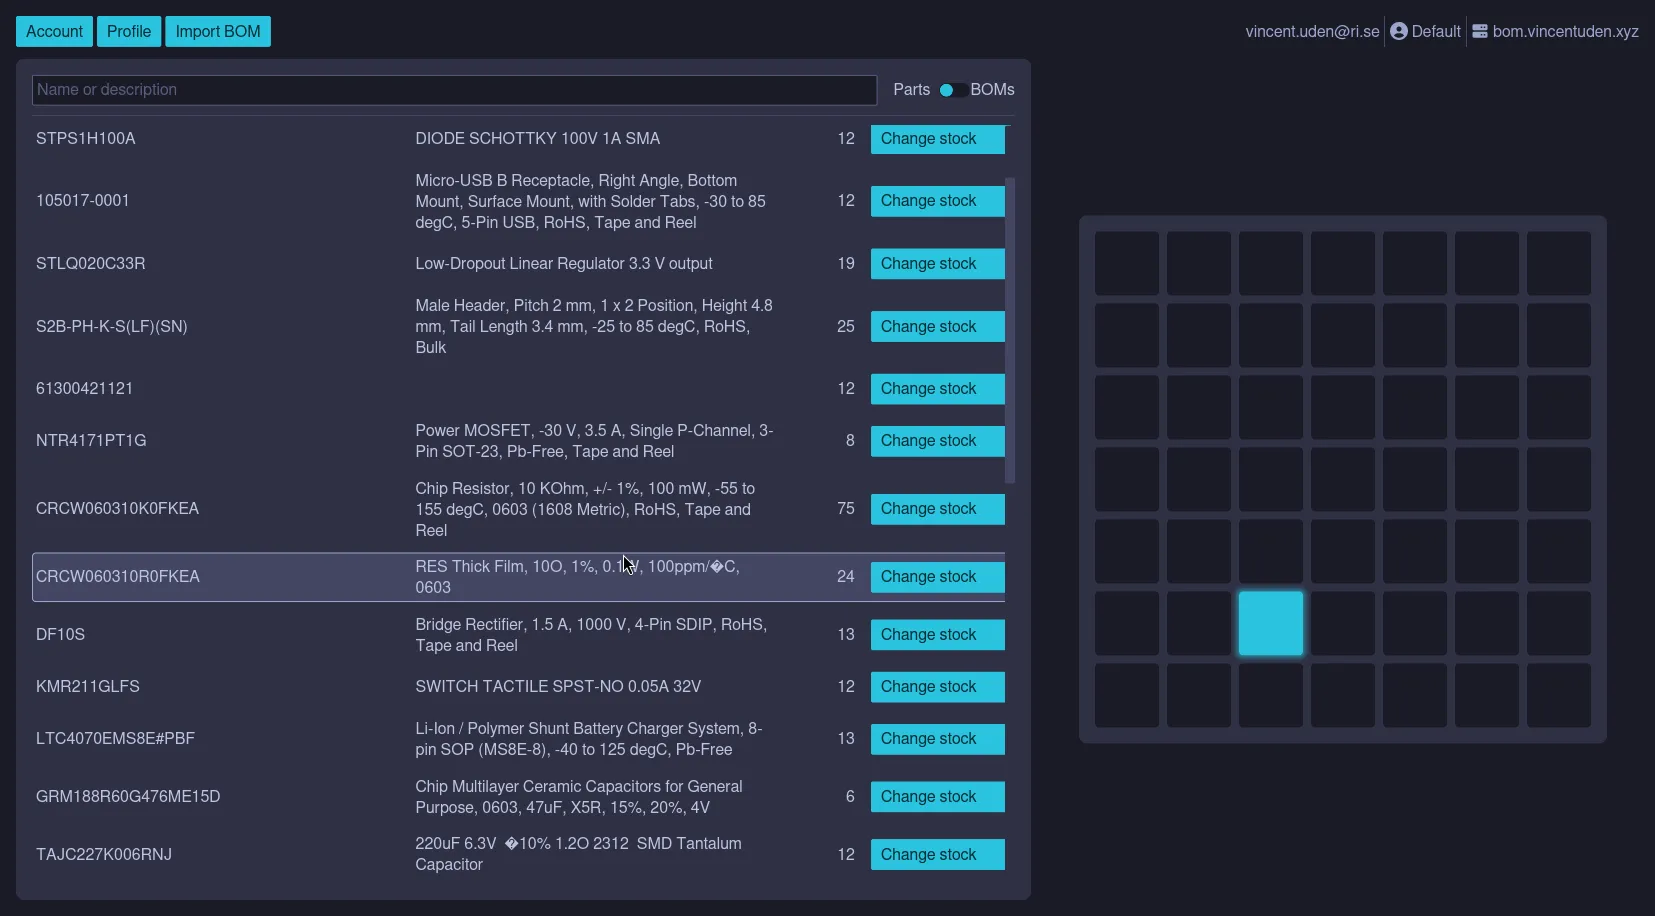Click the bom.vincentuden.xyz server link

pos(1565,31)
